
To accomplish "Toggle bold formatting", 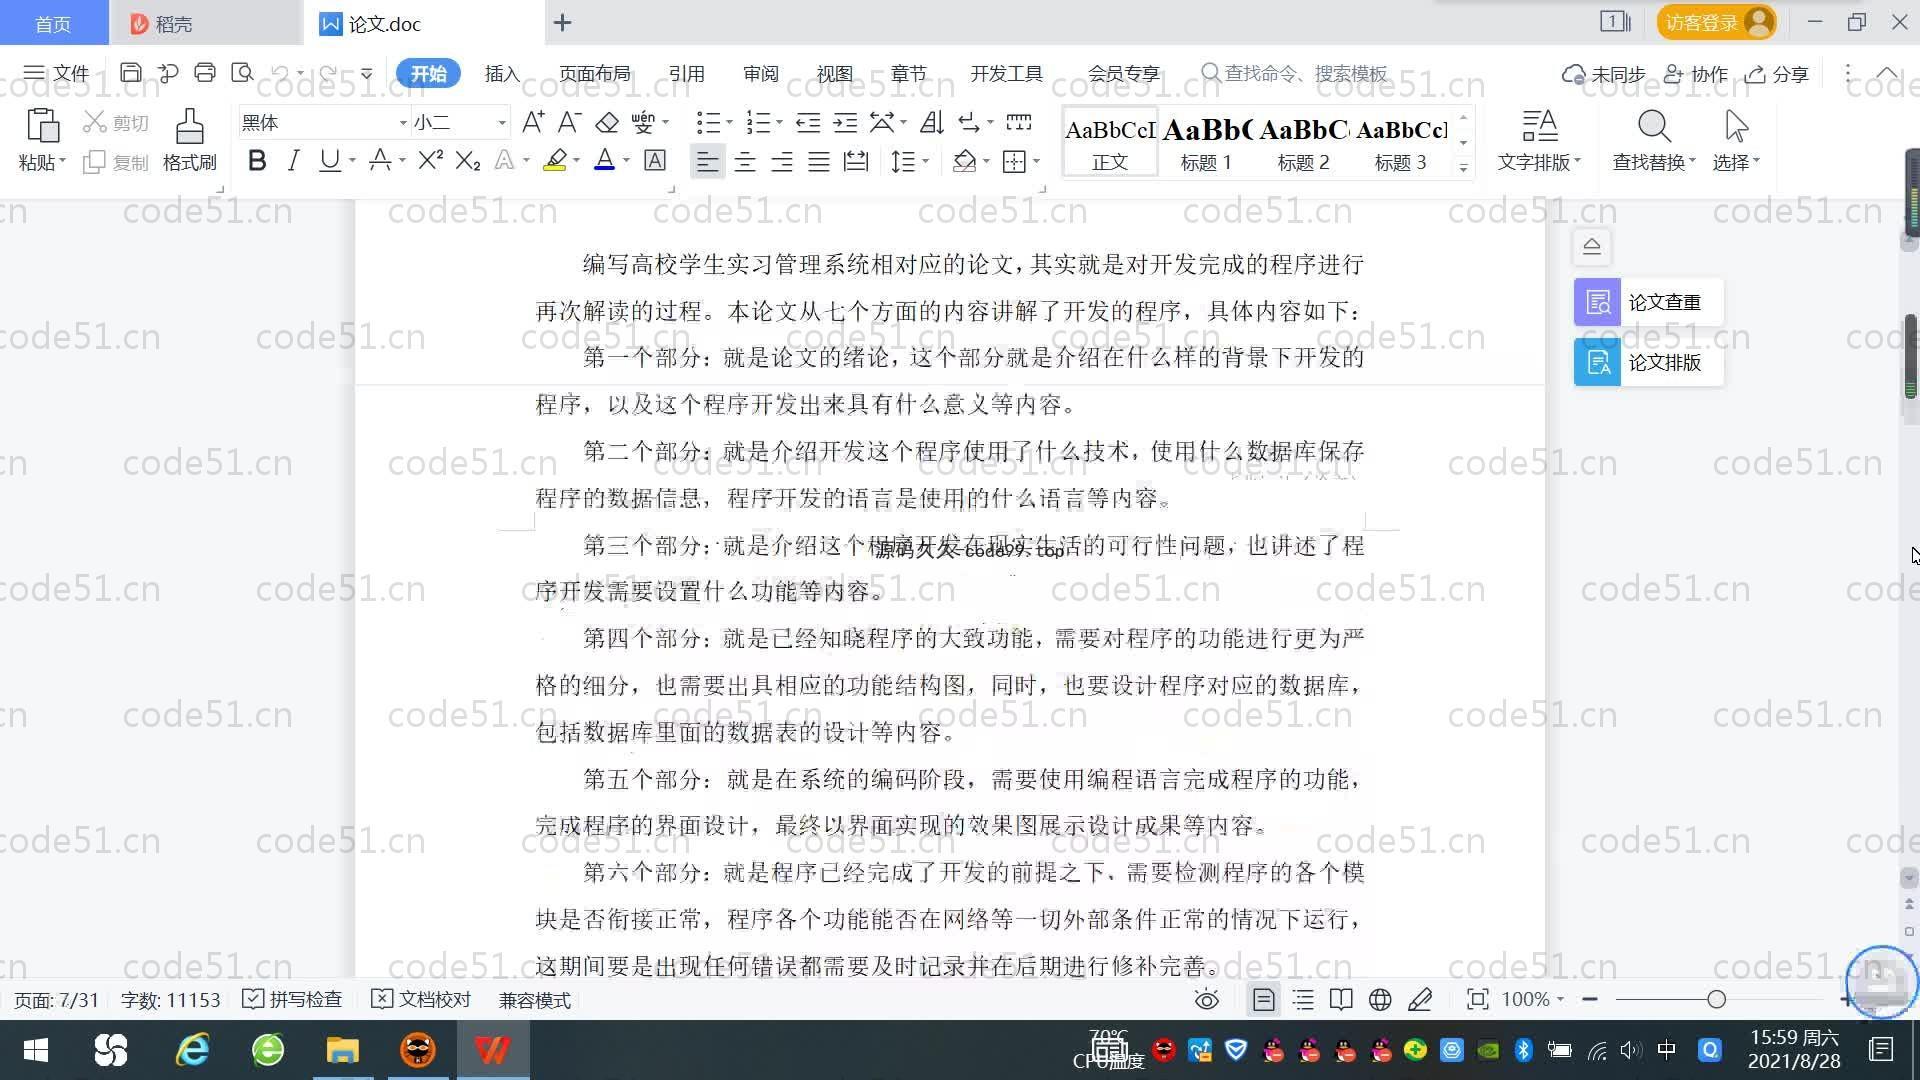I will [257, 160].
